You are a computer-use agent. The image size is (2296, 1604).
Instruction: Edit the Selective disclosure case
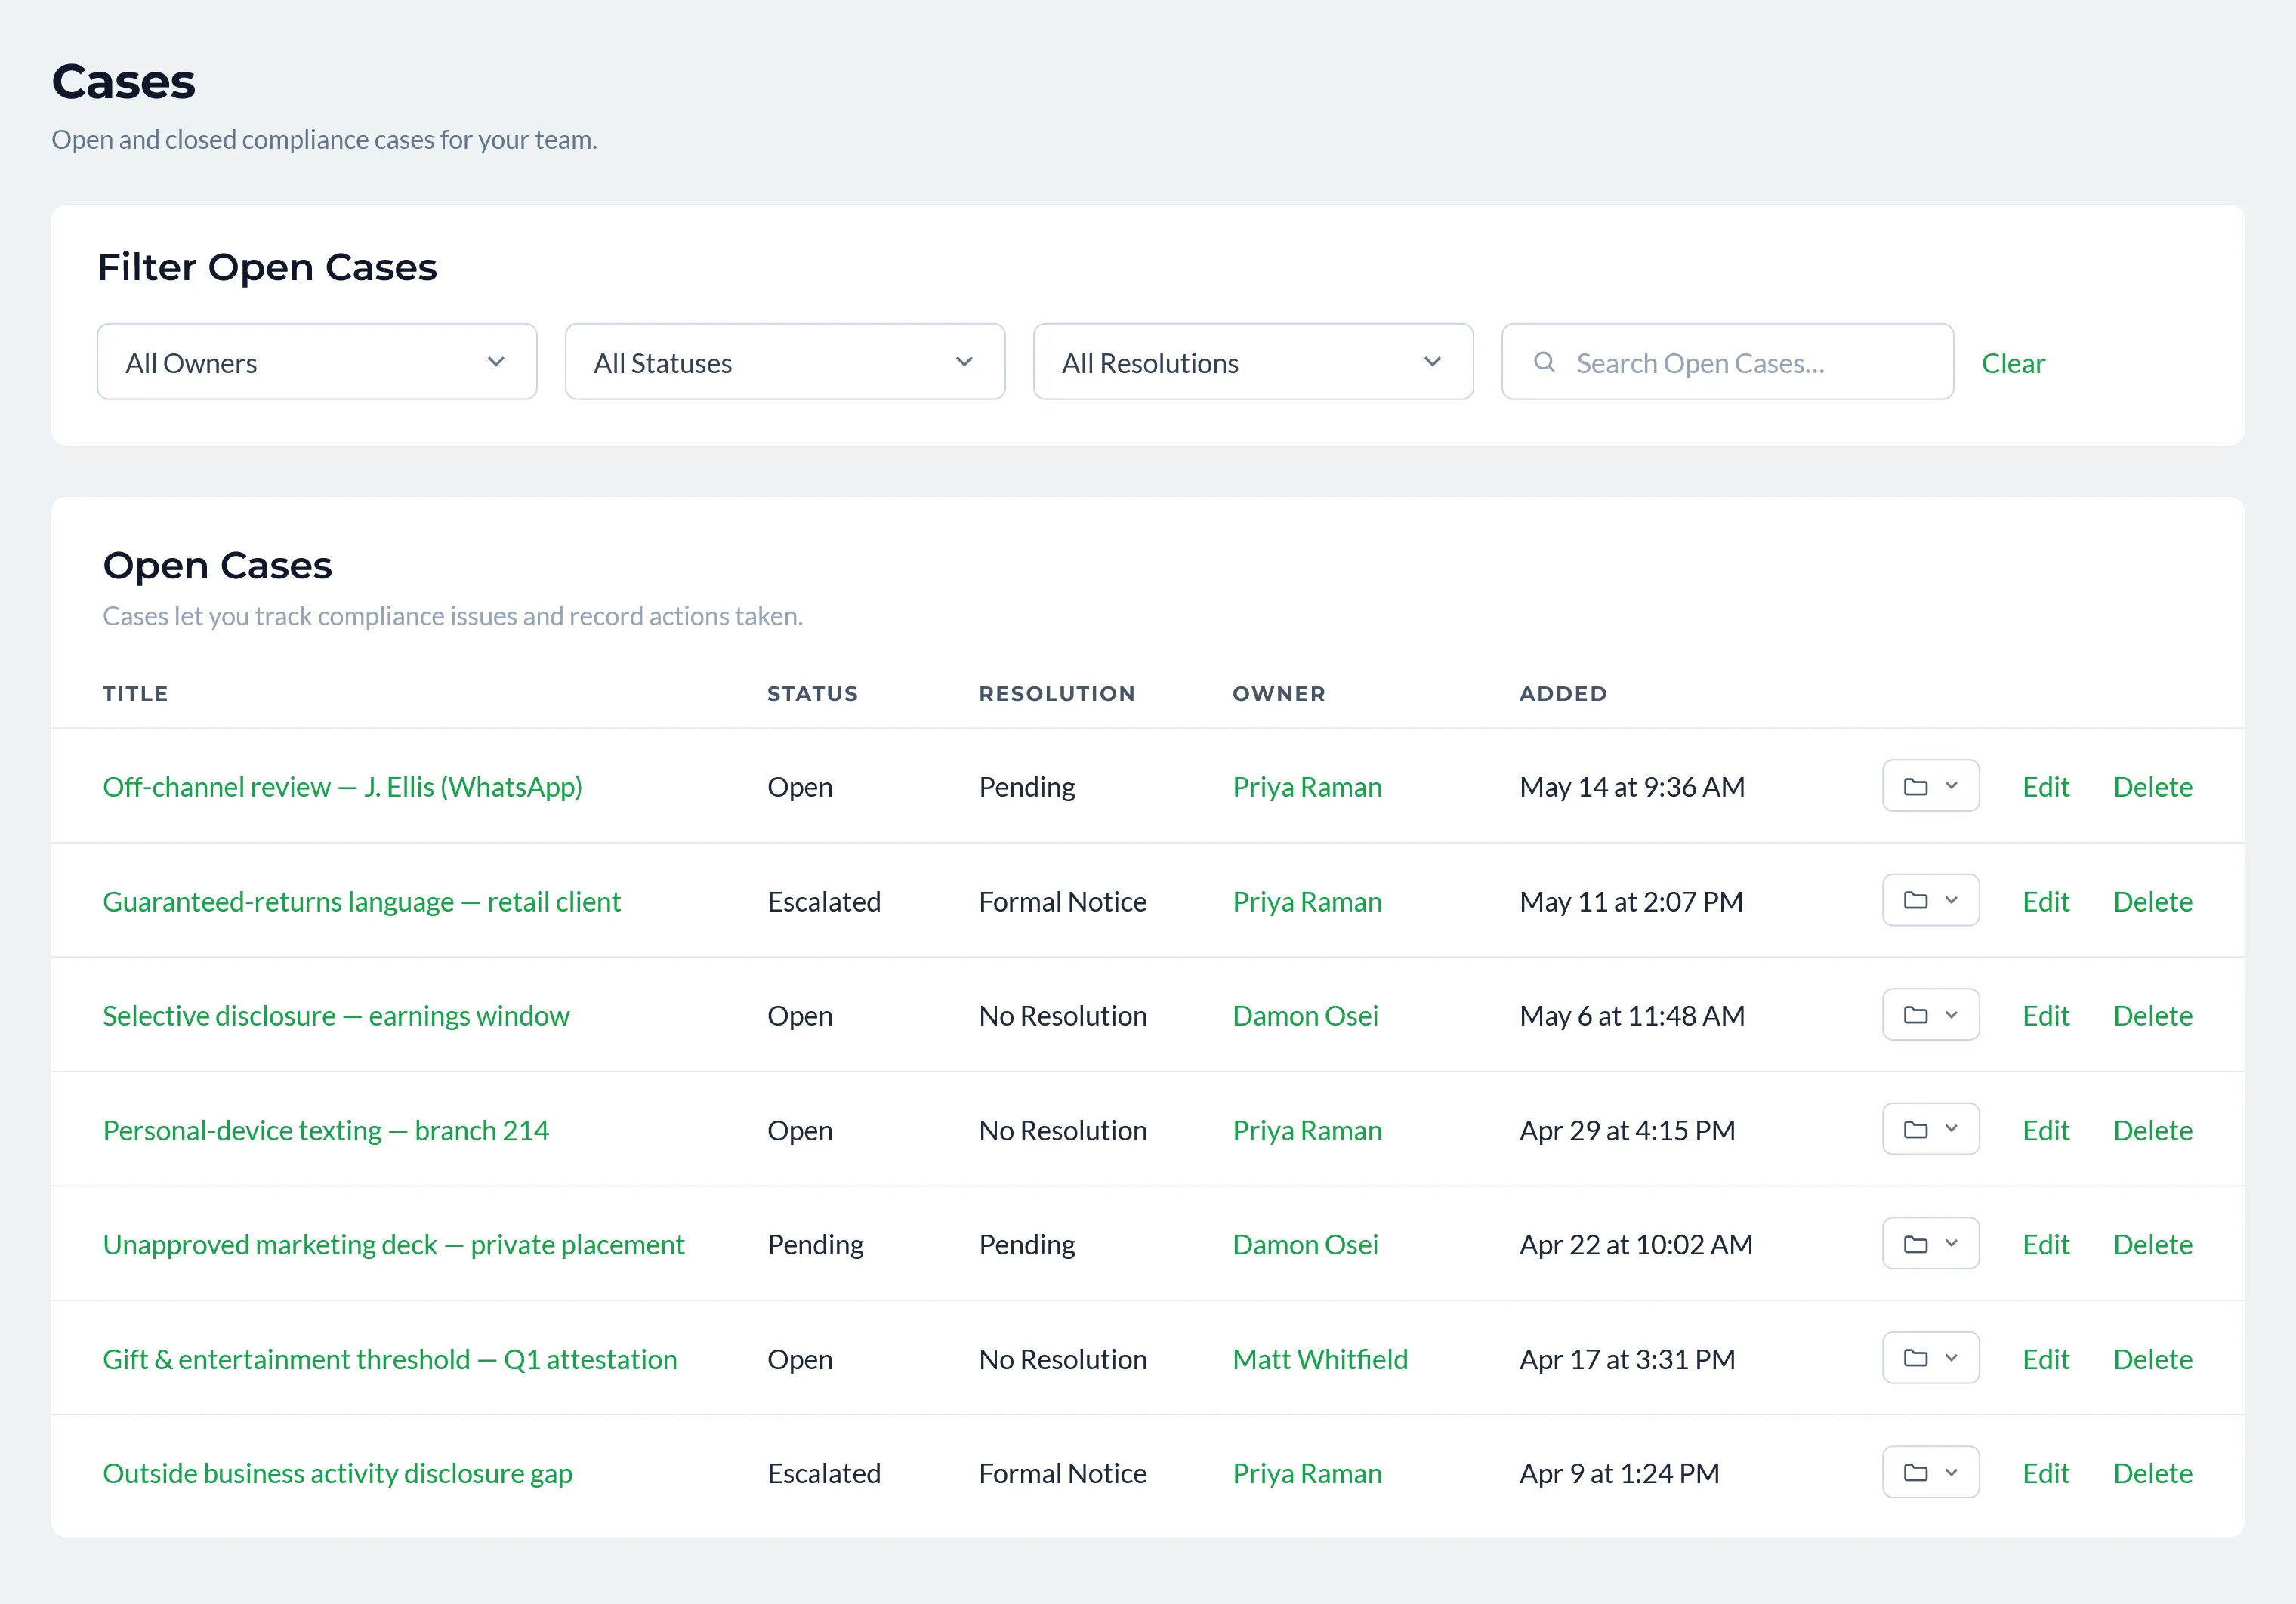pos(2045,1016)
